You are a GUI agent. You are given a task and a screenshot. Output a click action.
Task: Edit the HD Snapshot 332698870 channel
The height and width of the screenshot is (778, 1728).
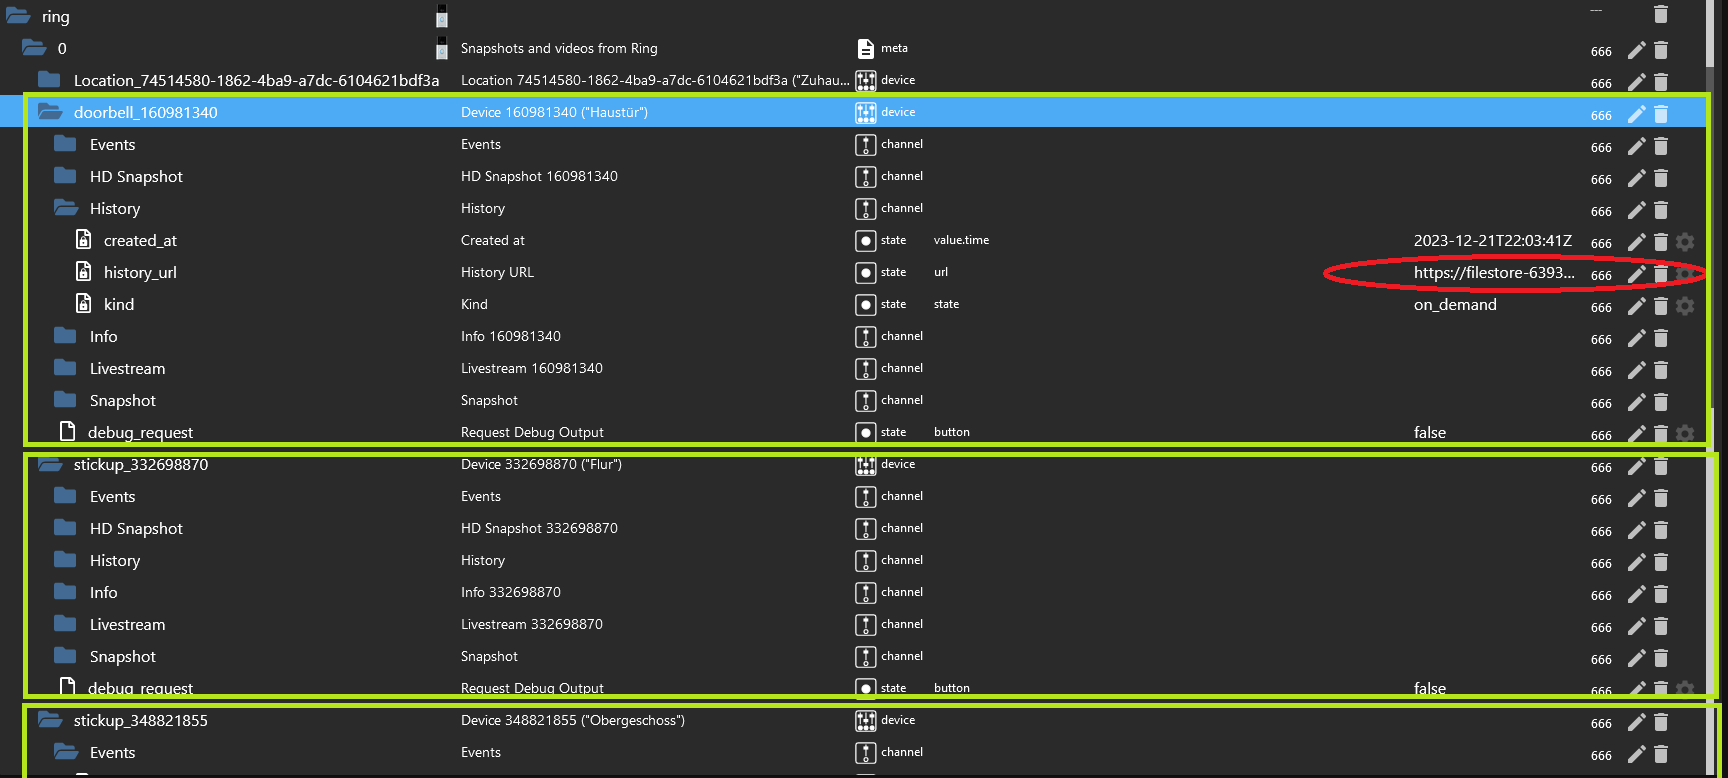[x=1636, y=530]
